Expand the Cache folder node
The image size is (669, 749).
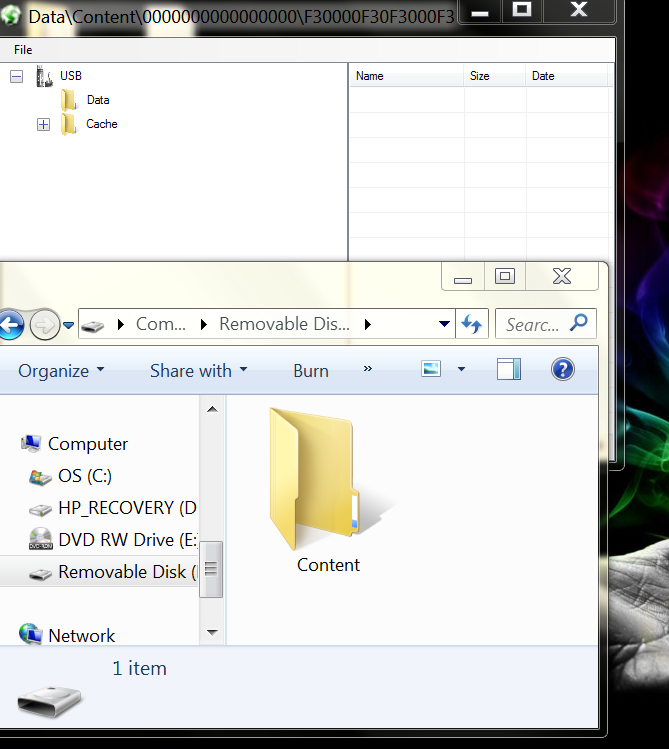tap(43, 124)
